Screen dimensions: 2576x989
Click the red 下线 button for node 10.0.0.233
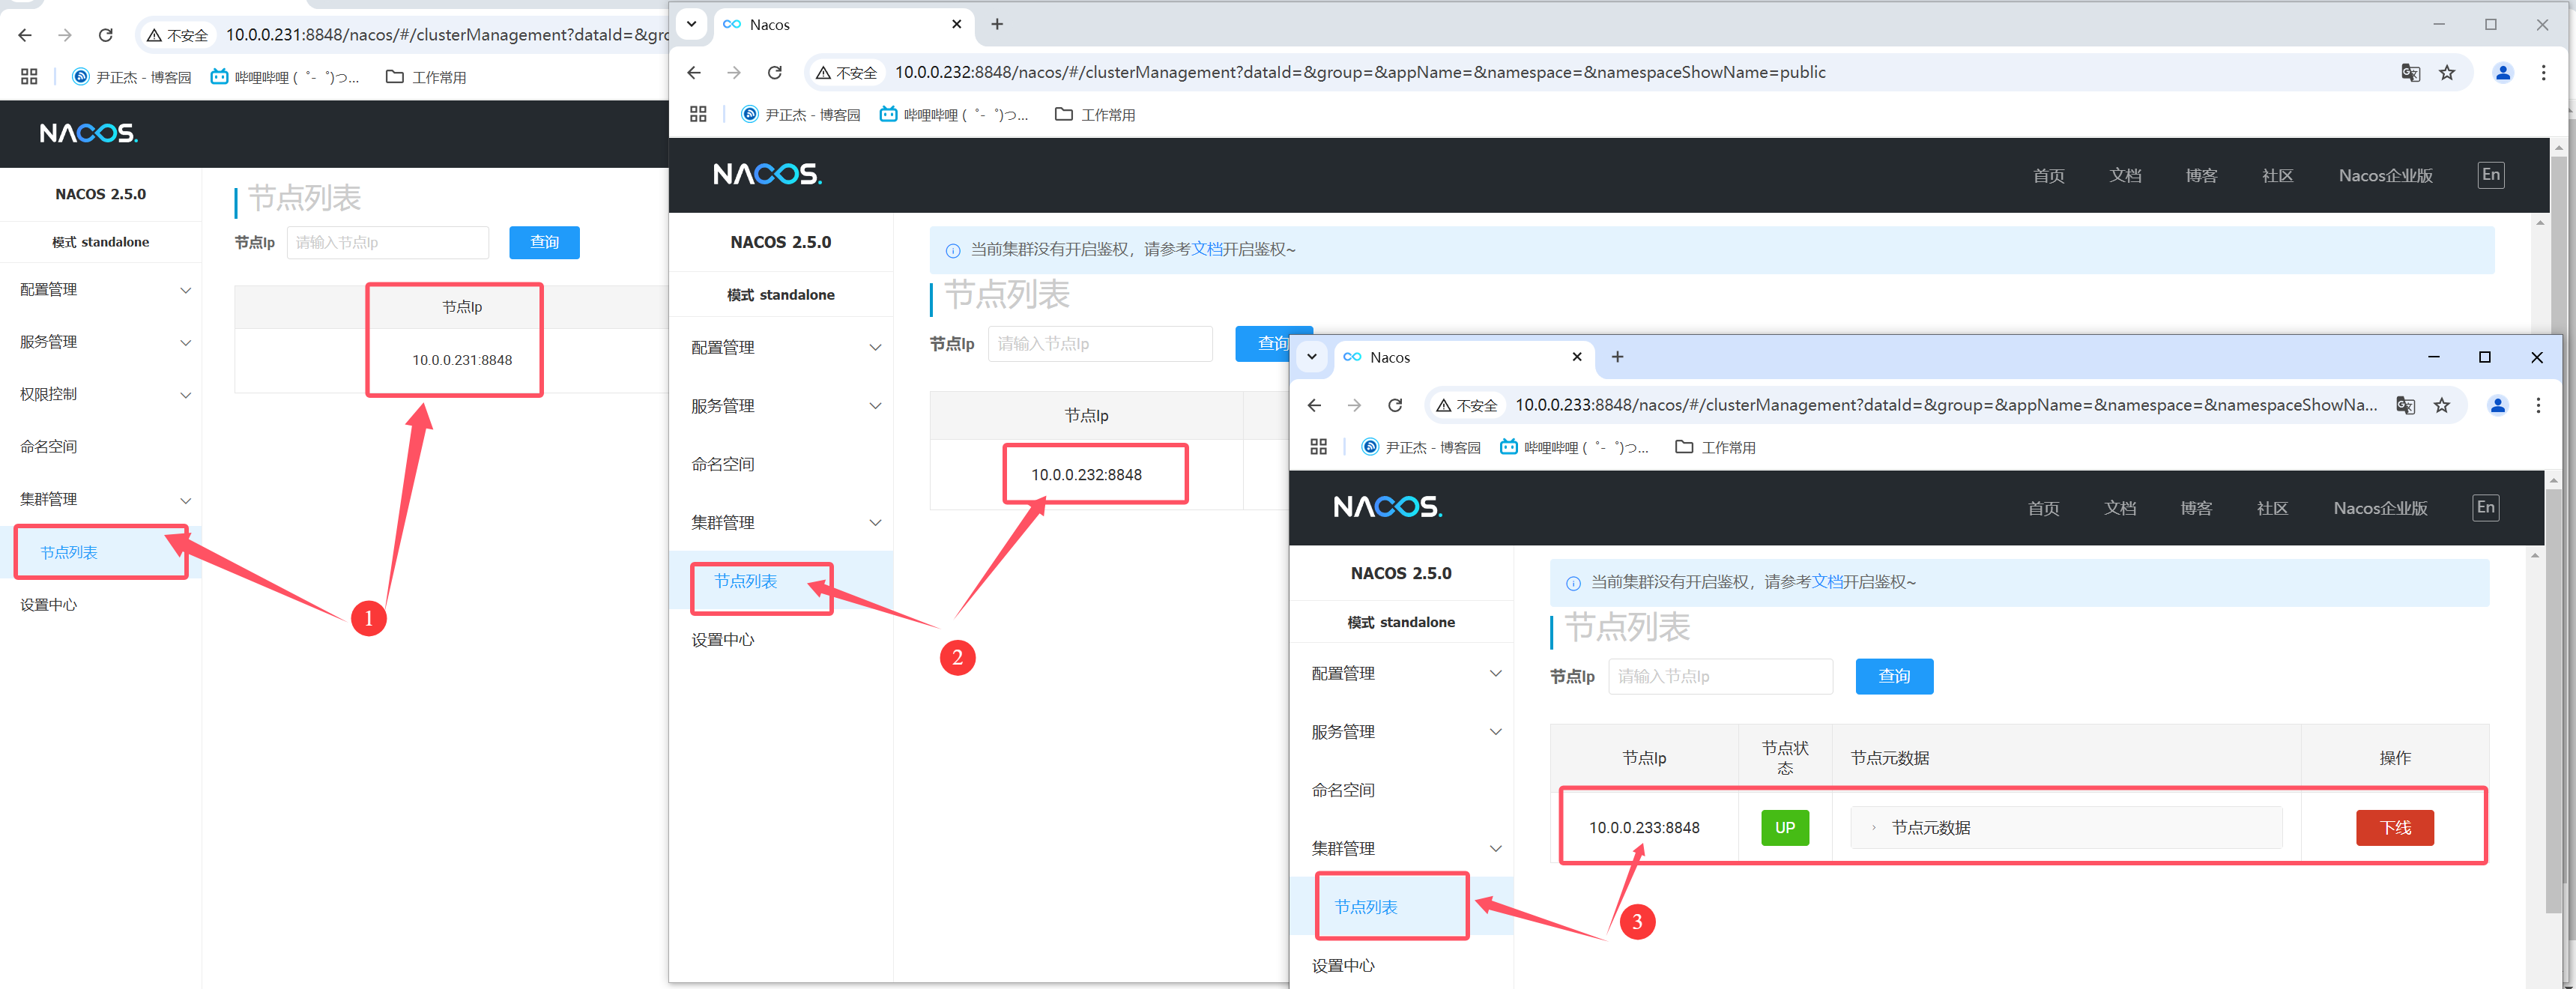click(2393, 827)
